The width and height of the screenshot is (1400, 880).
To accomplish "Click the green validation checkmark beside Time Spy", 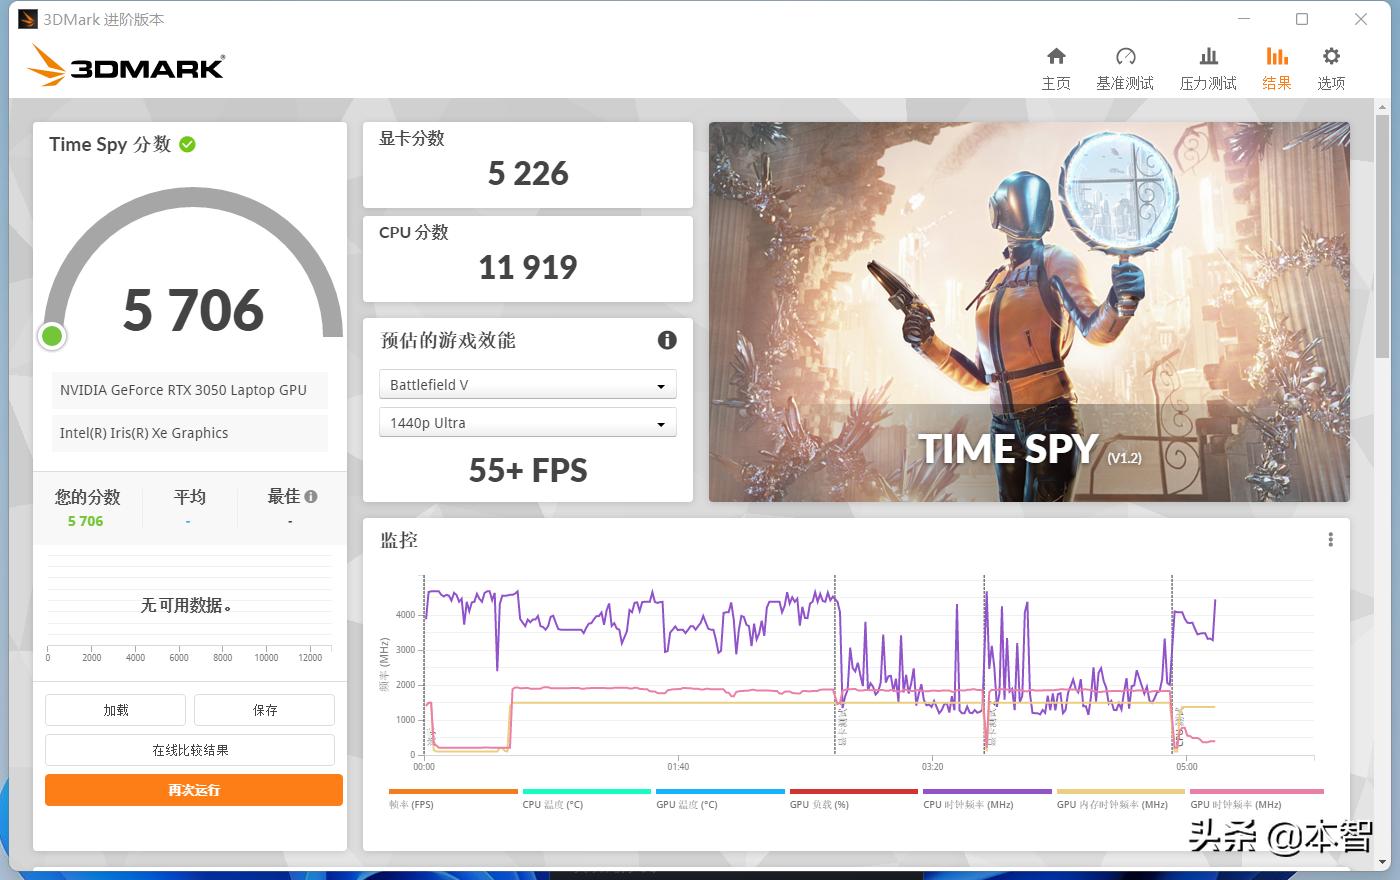I will (187, 145).
